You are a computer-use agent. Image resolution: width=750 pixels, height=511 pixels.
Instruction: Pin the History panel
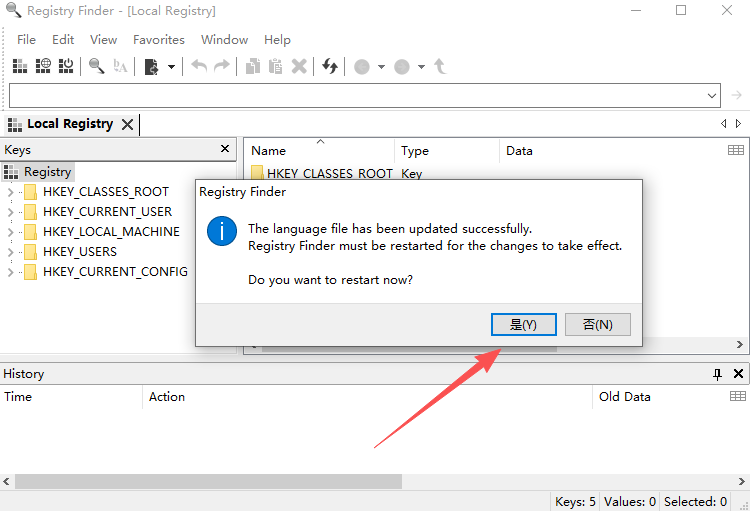(x=717, y=374)
